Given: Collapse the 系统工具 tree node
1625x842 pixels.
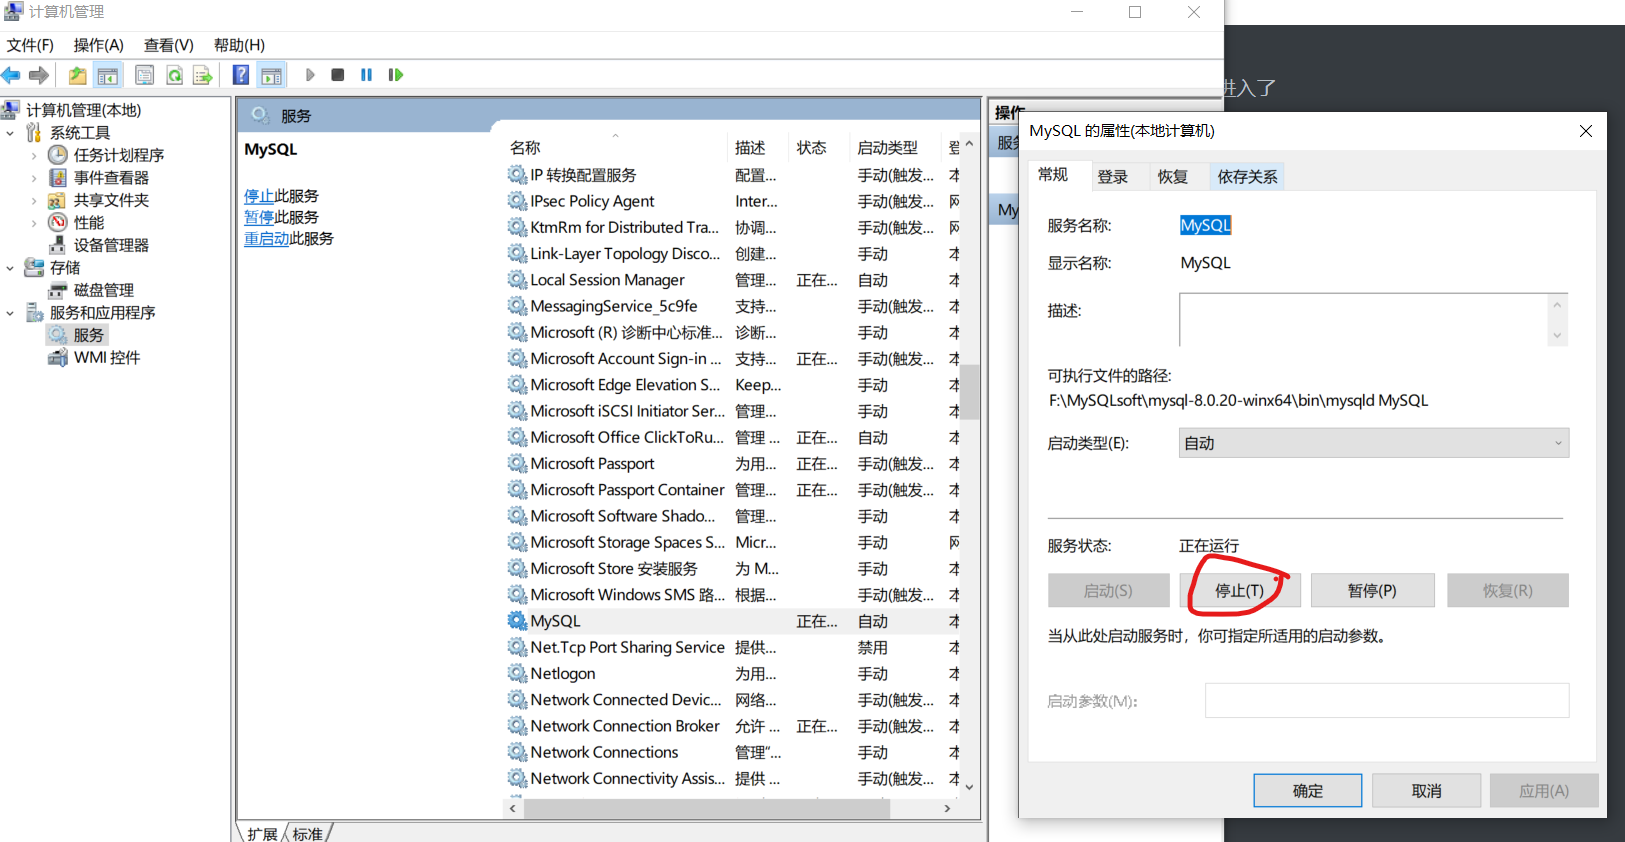Looking at the screenshot, I should (10, 133).
